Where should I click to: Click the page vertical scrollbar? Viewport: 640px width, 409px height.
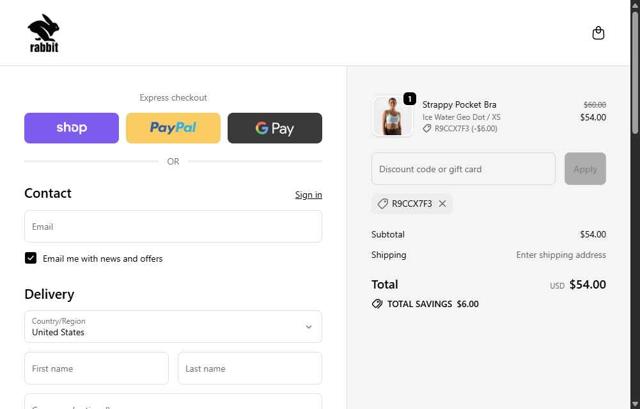point(635,200)
